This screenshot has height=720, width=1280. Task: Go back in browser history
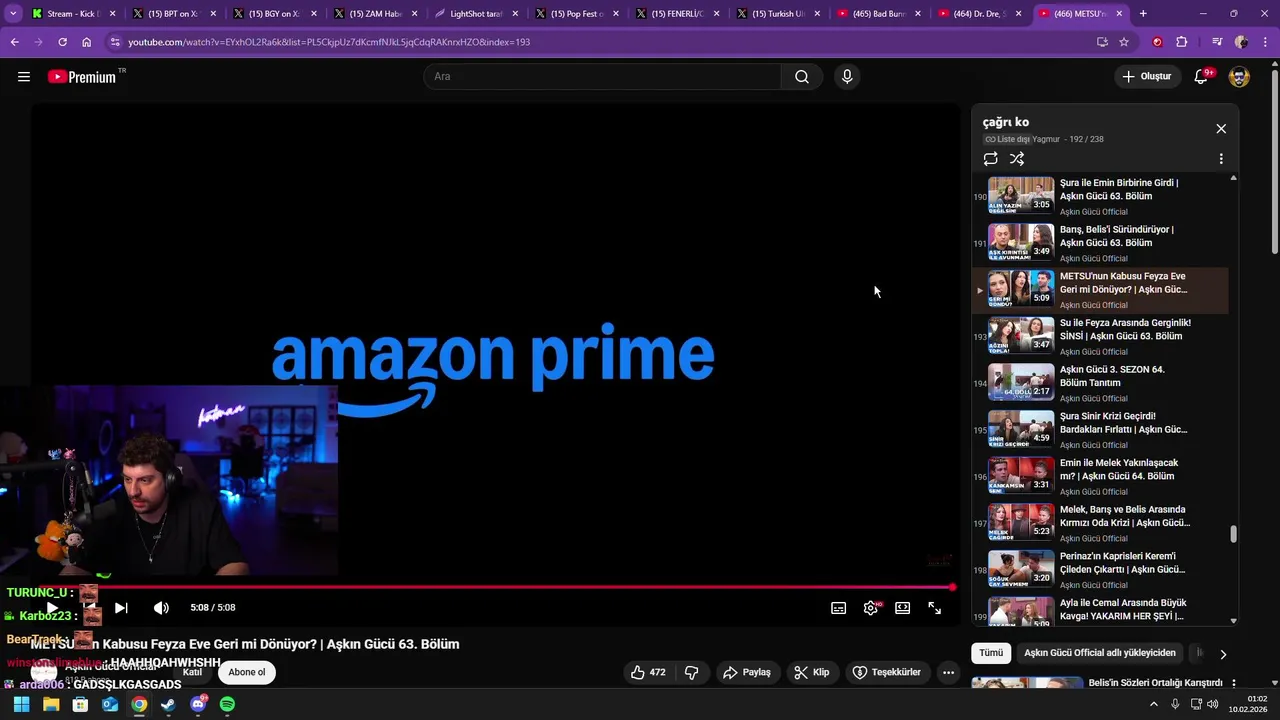[14, 42]
